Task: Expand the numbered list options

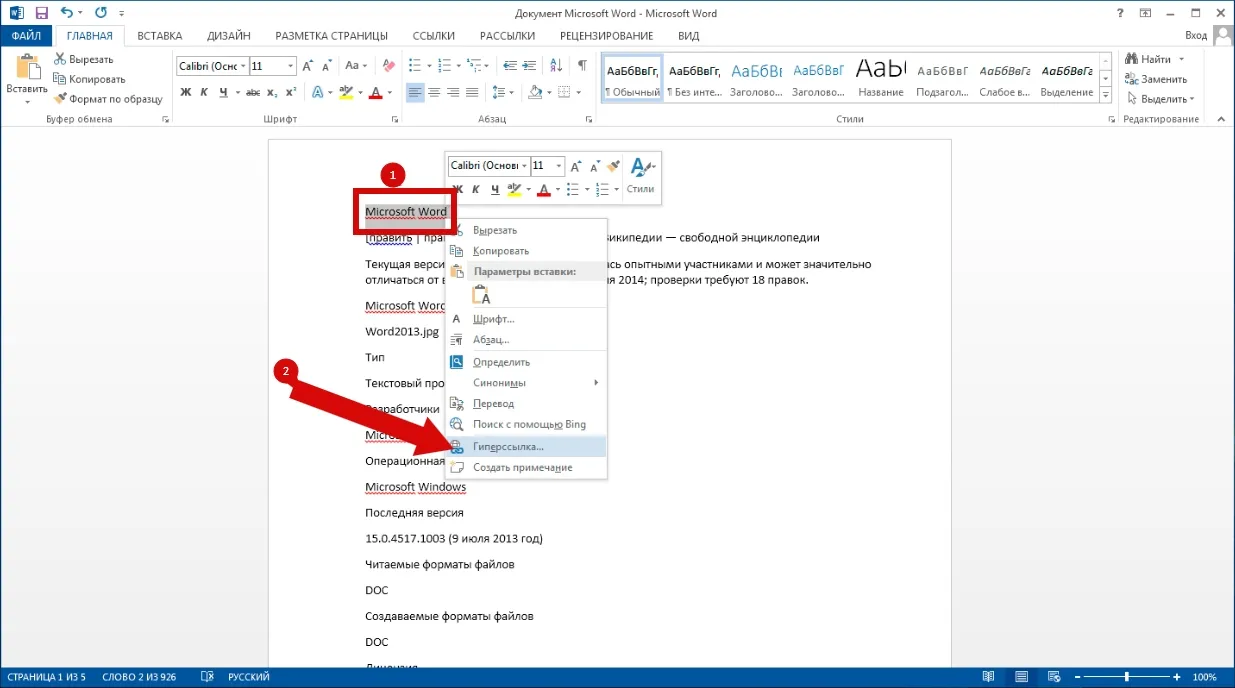Action: coord(460,66)
